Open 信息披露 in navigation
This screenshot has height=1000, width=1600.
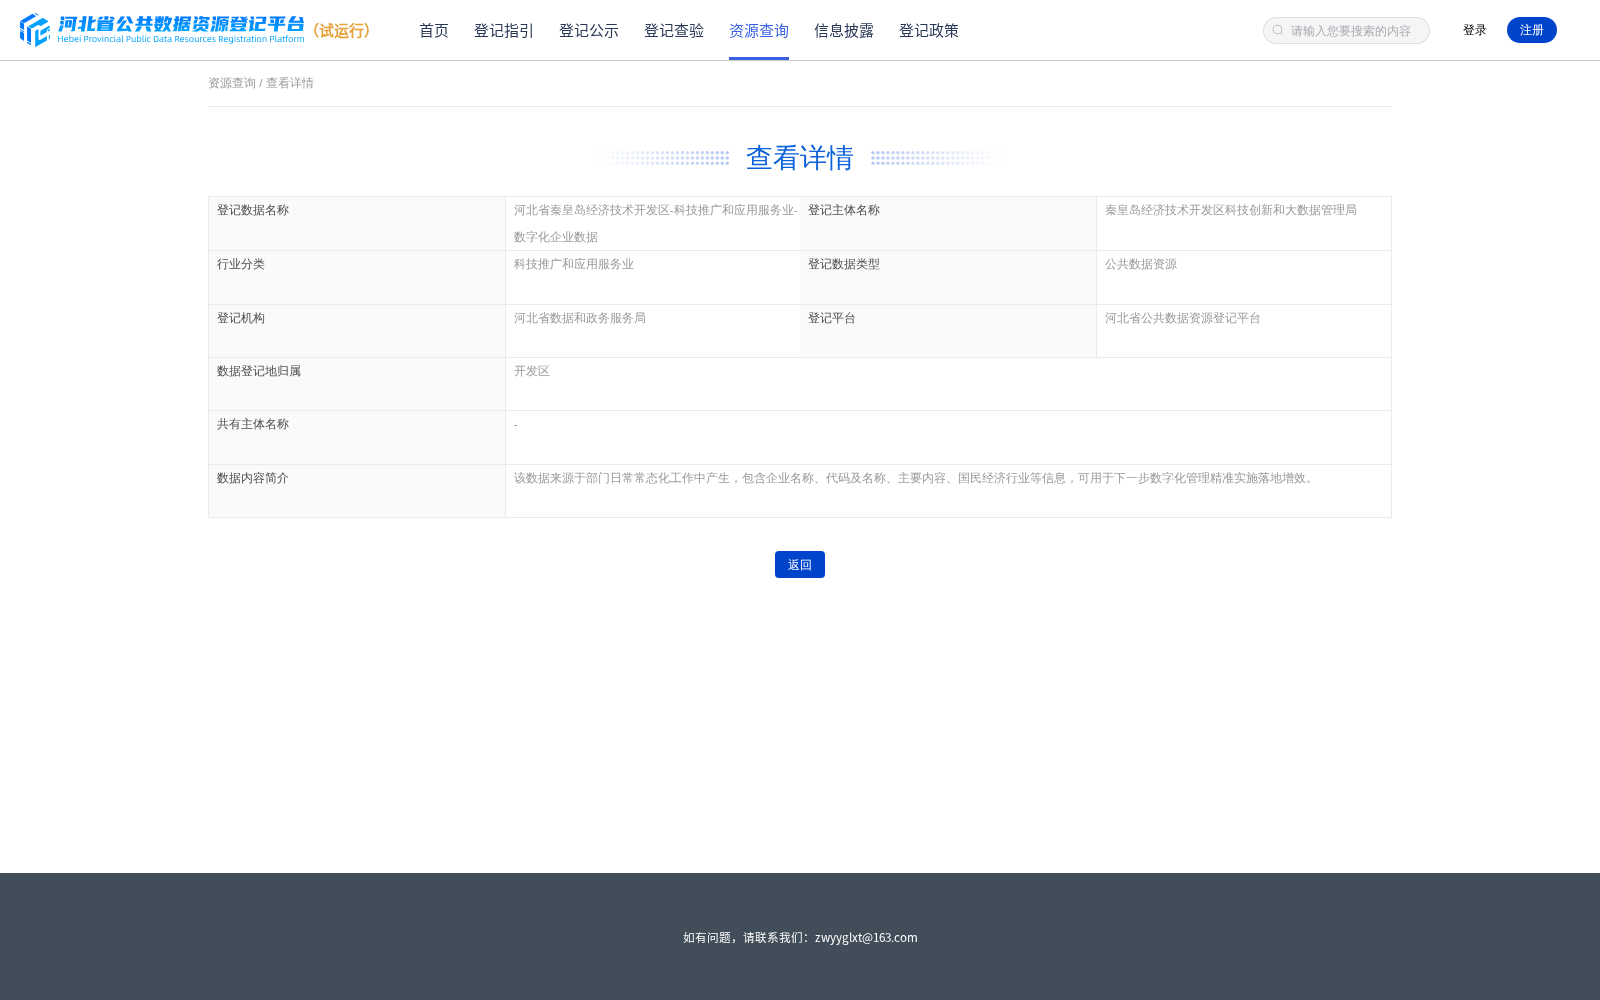pos(844,31)
